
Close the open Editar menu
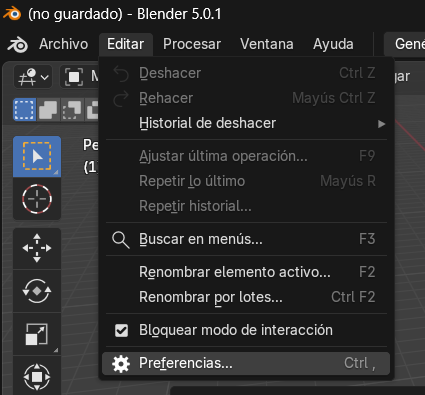coord(126,44)
